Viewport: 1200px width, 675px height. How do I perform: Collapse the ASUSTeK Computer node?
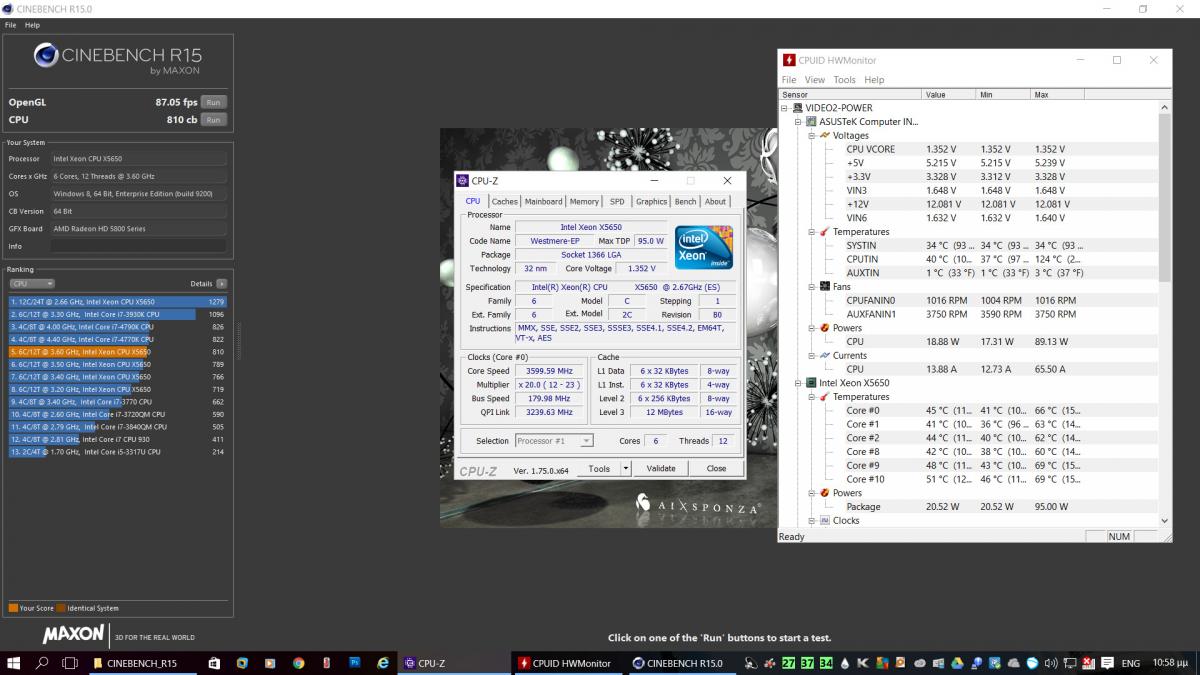point(798,122)
